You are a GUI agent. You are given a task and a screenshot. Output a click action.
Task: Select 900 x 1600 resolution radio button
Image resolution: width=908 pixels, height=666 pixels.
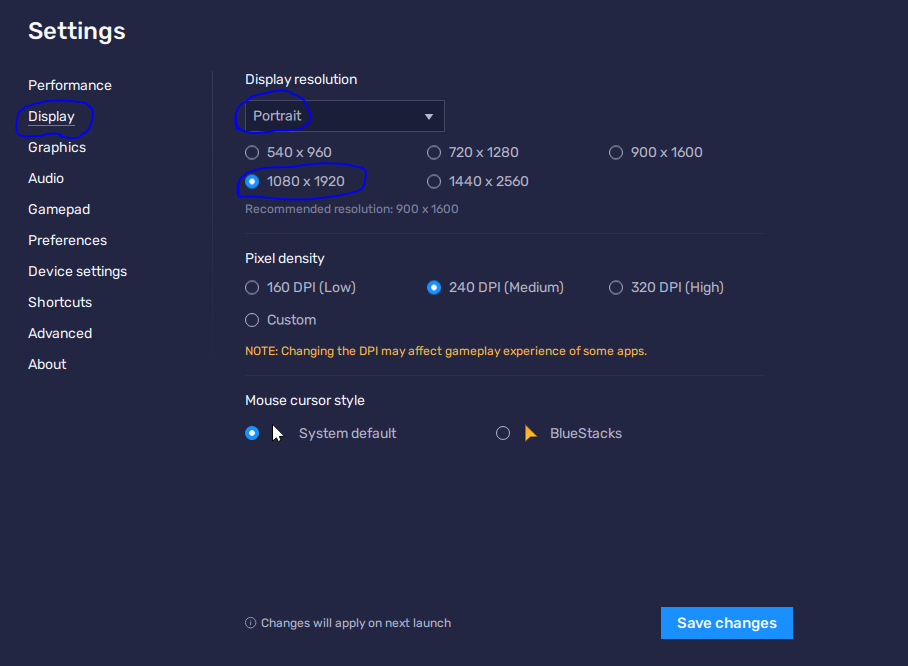616,153
